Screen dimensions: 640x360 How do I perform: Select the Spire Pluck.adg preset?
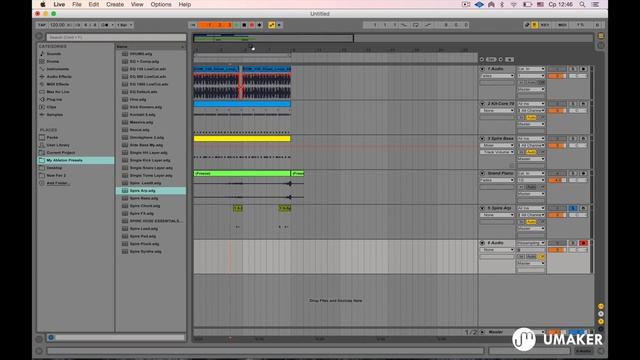144,244
